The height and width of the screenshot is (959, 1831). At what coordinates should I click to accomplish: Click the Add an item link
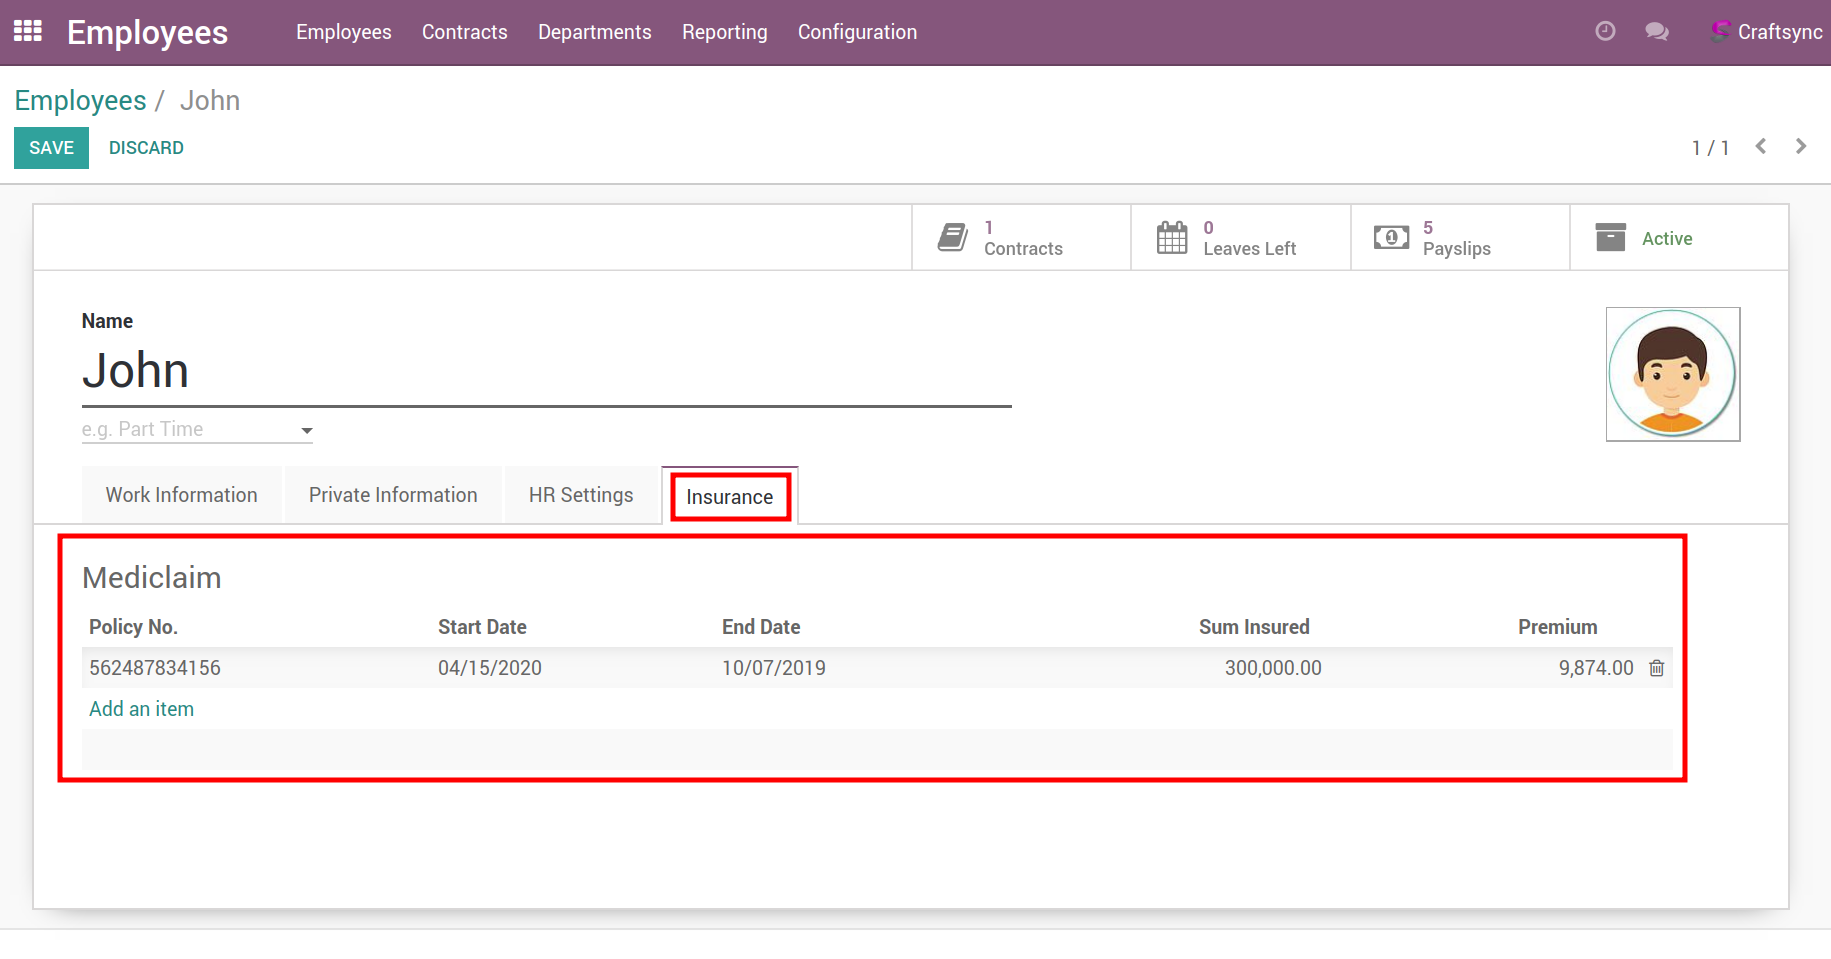141,709
